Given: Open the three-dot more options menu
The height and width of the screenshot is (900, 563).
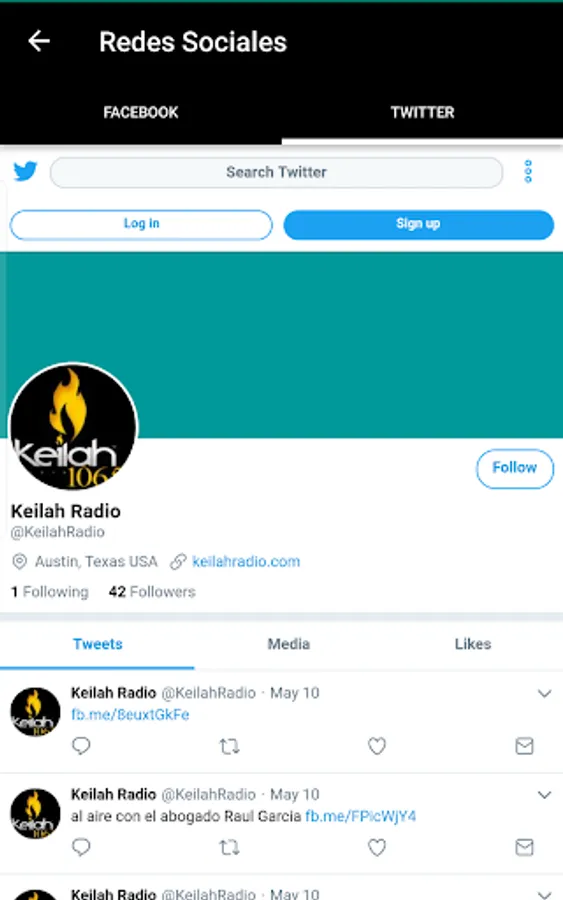Looking at the screenshot, I should click(528, 172).
